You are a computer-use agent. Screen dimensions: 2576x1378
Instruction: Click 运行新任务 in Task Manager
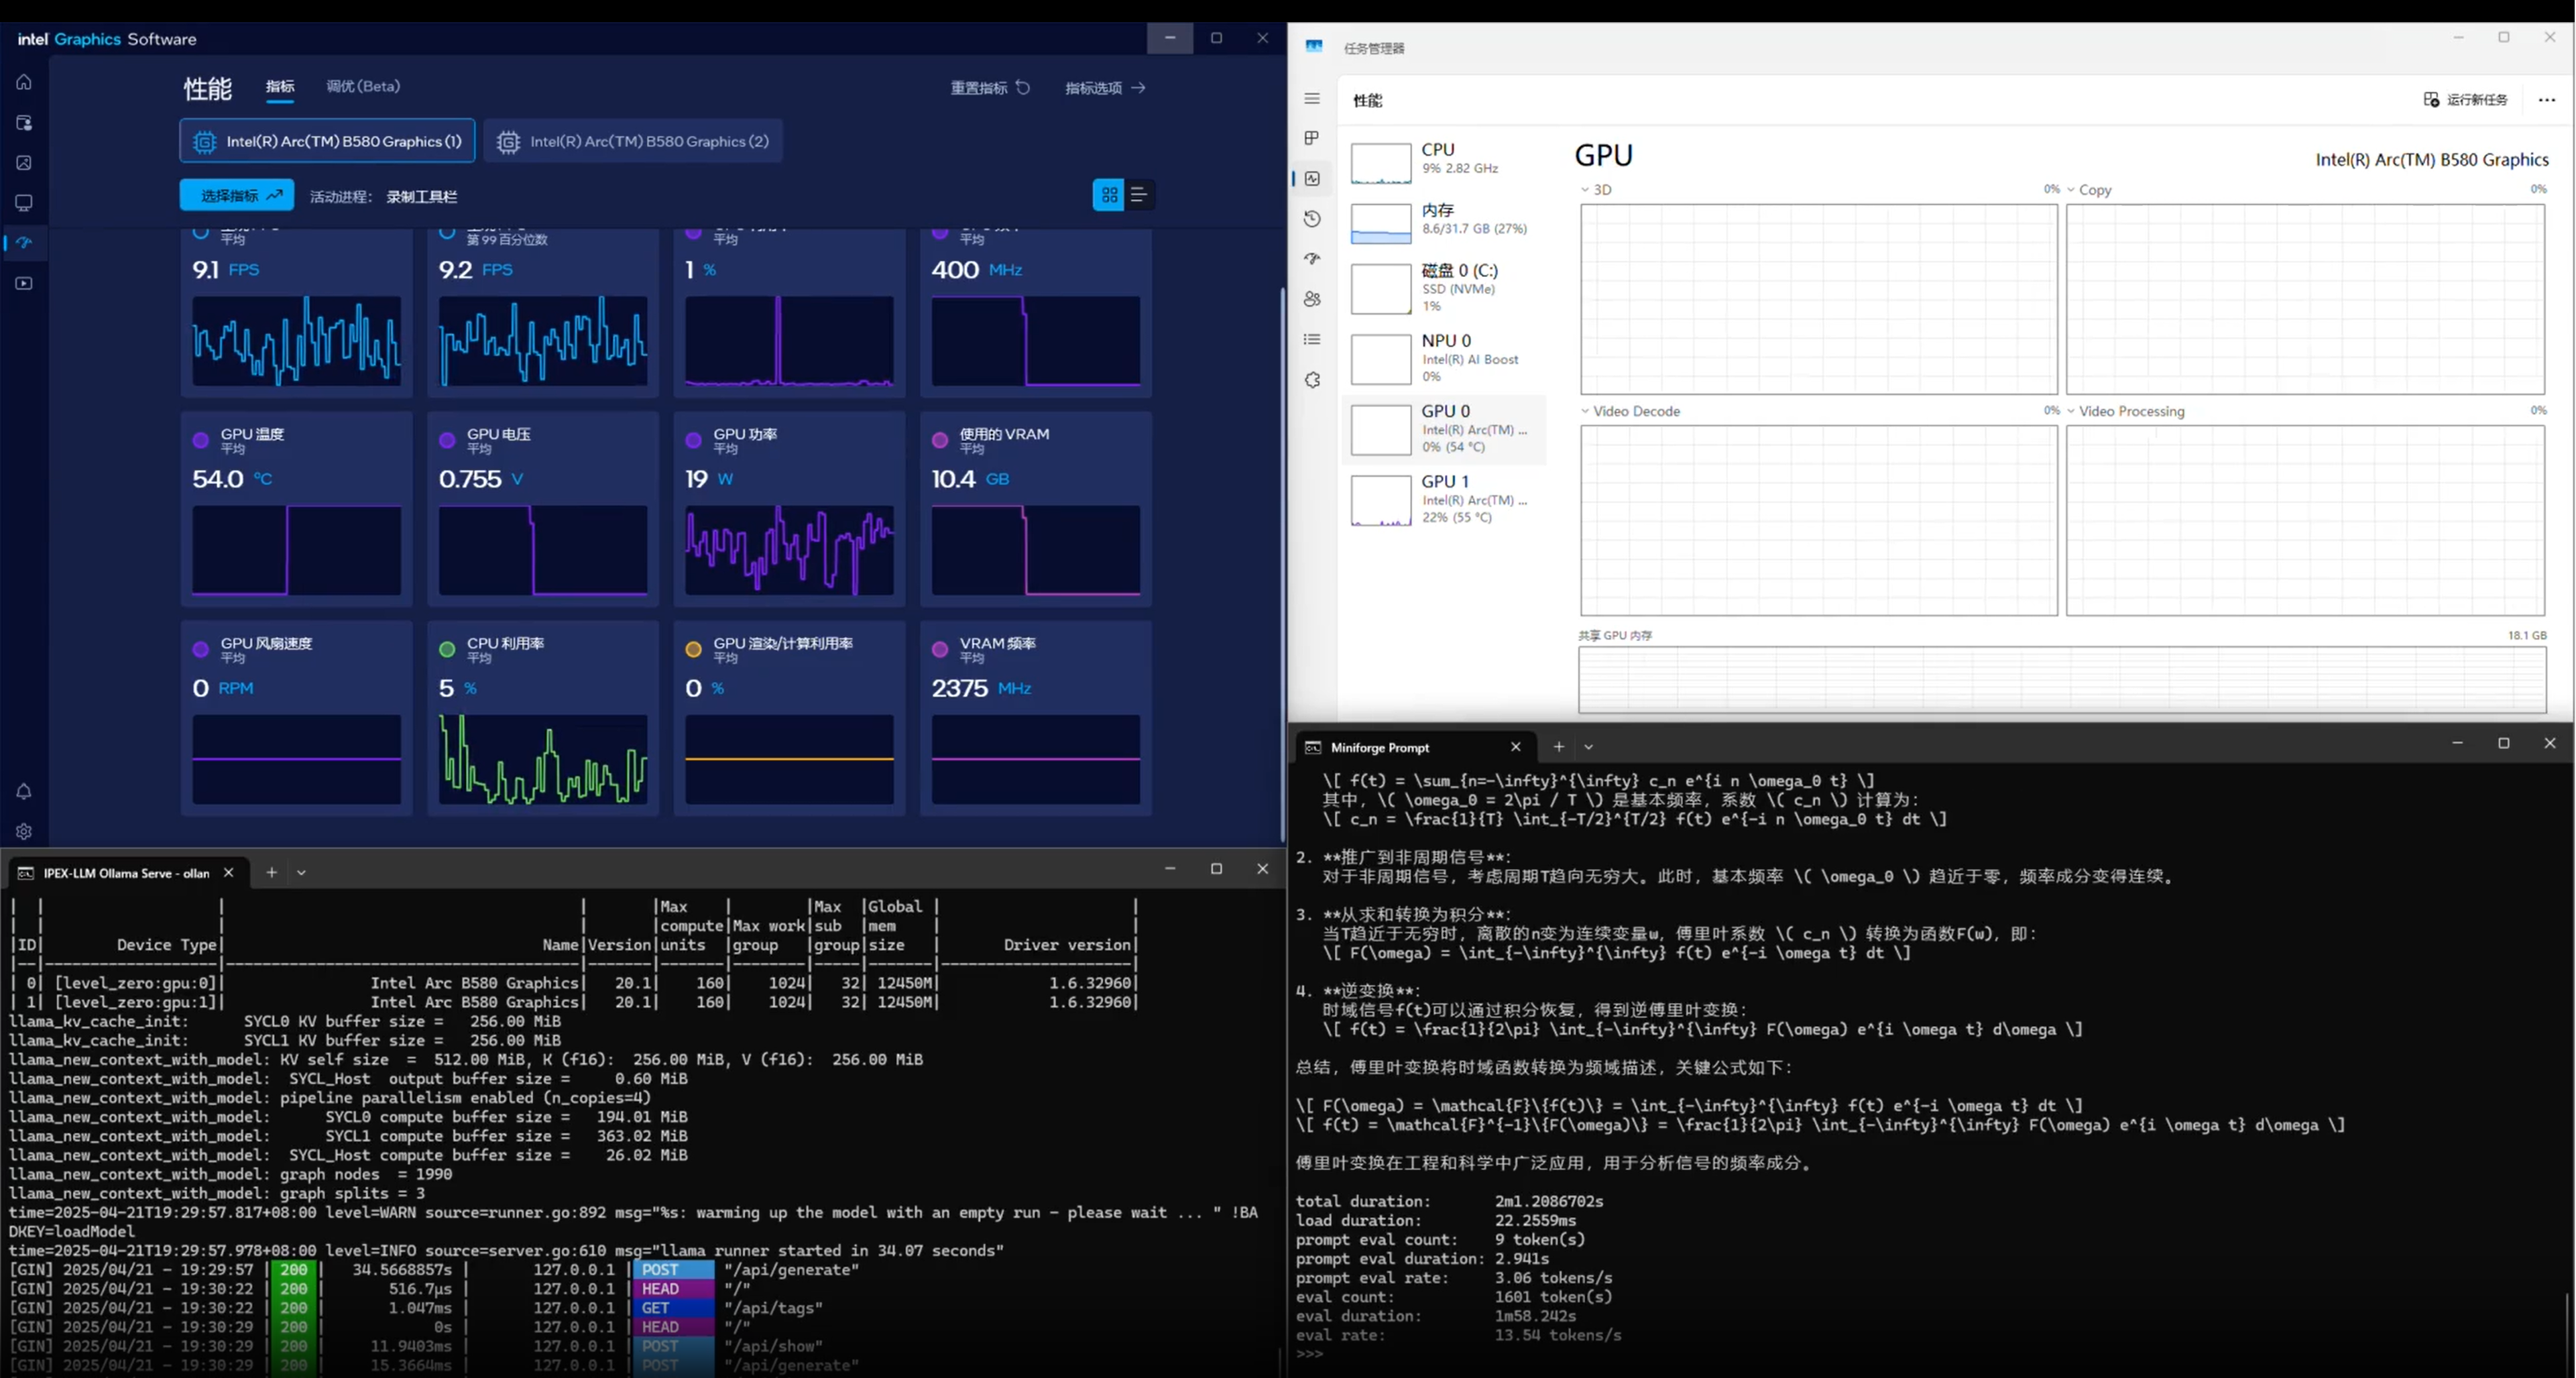tap(2466, 99)
